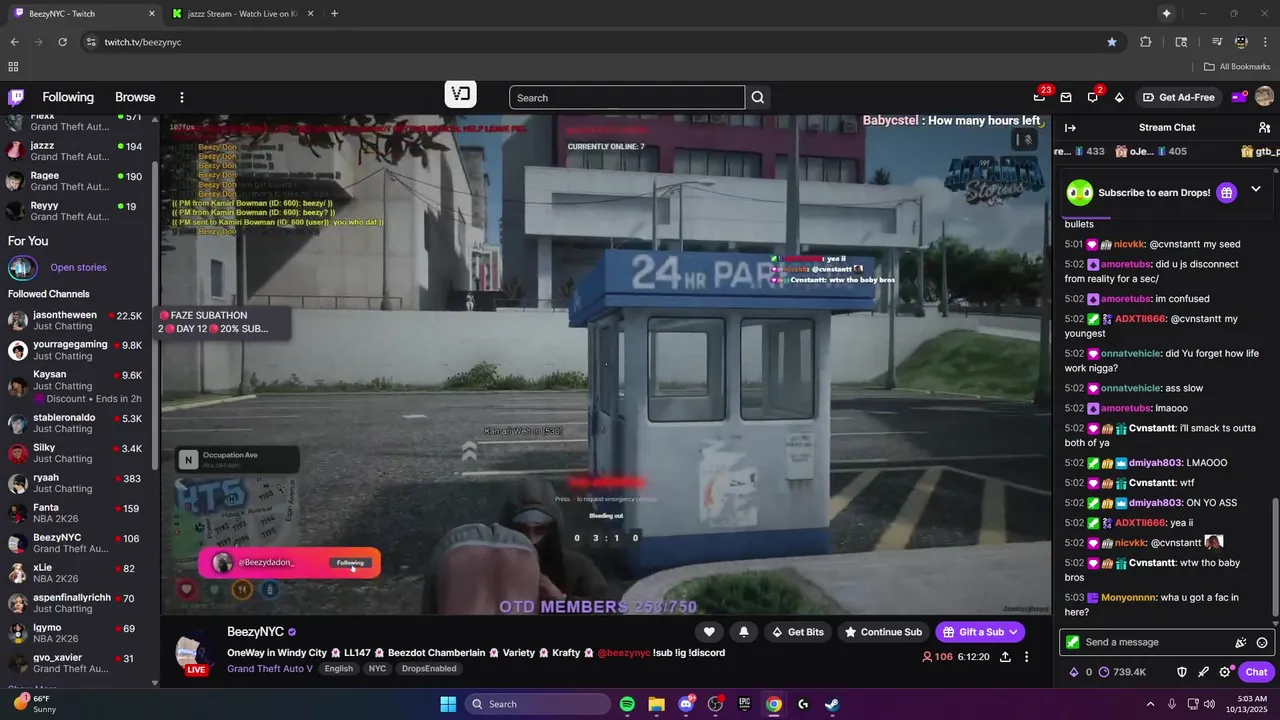The width and height of the screenshot is (1280, 720).
Task: Open the party popper celebration icon in chat
Action: [x=1241, y=643]
